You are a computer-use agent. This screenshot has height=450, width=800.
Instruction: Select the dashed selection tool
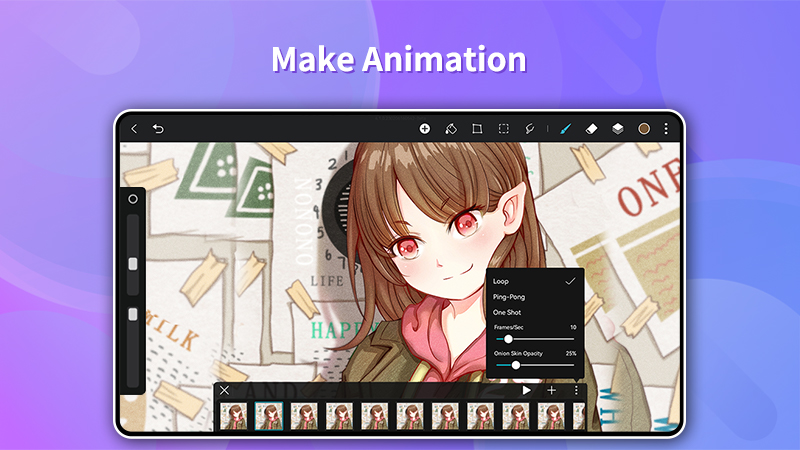click(x=504, y=129)
